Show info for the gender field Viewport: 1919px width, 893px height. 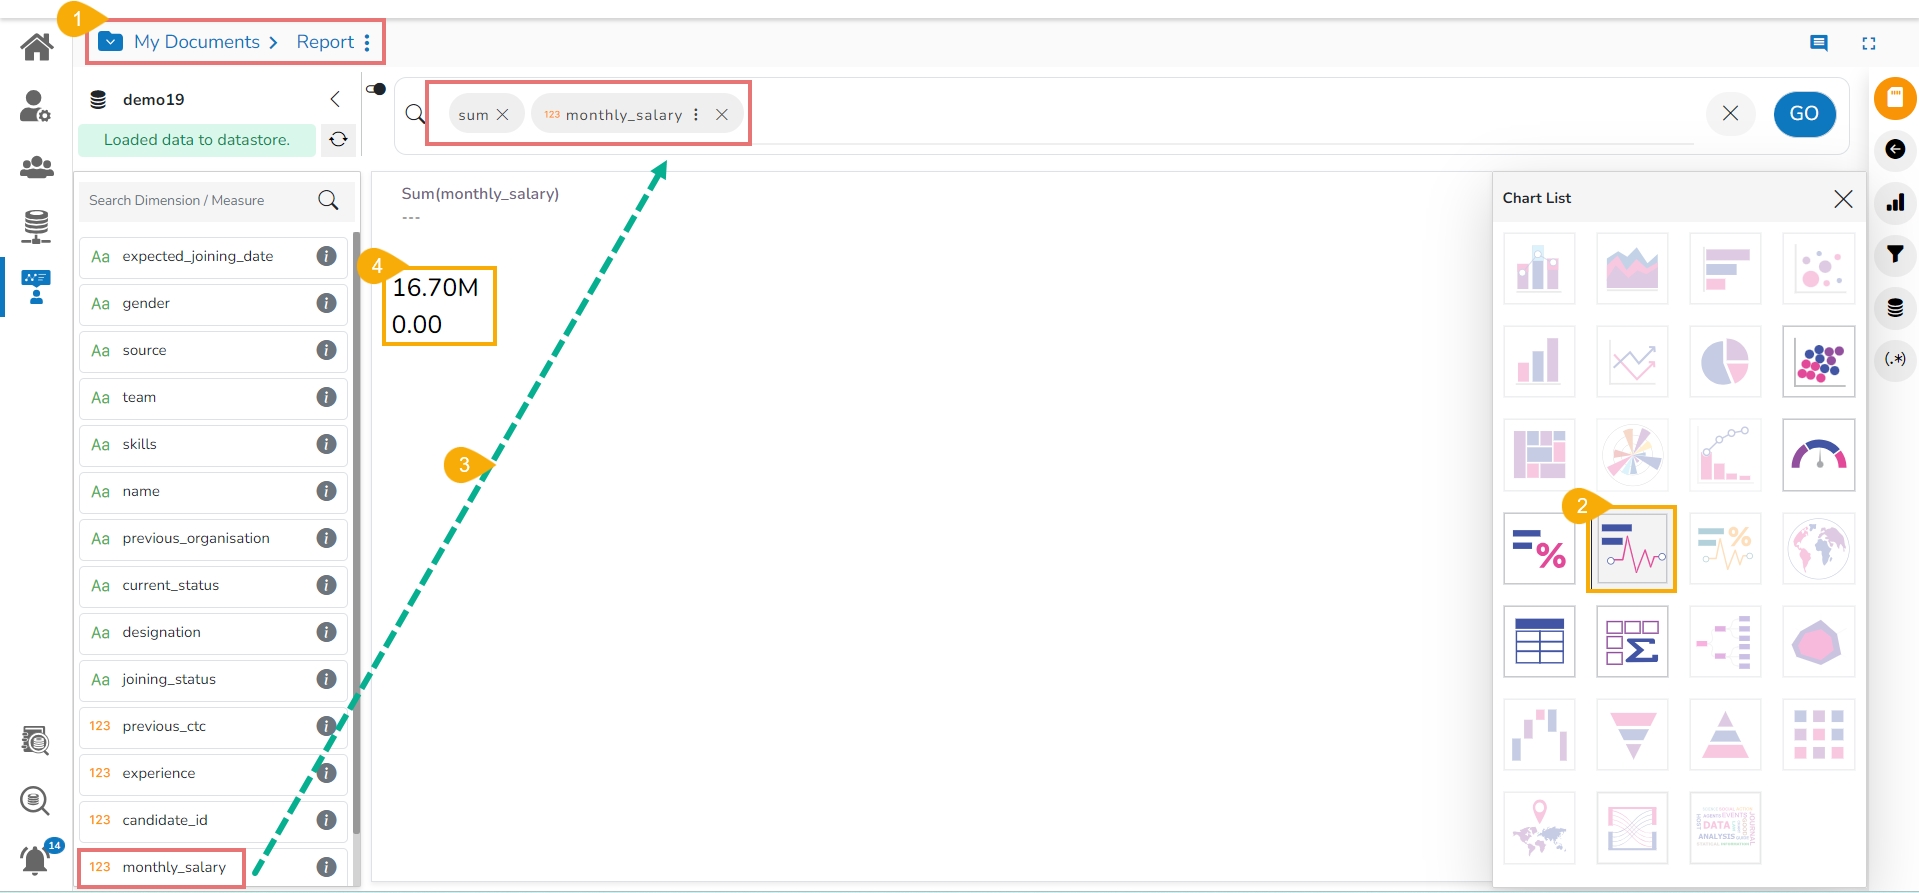pyautogui.click(x=326, y=303)
